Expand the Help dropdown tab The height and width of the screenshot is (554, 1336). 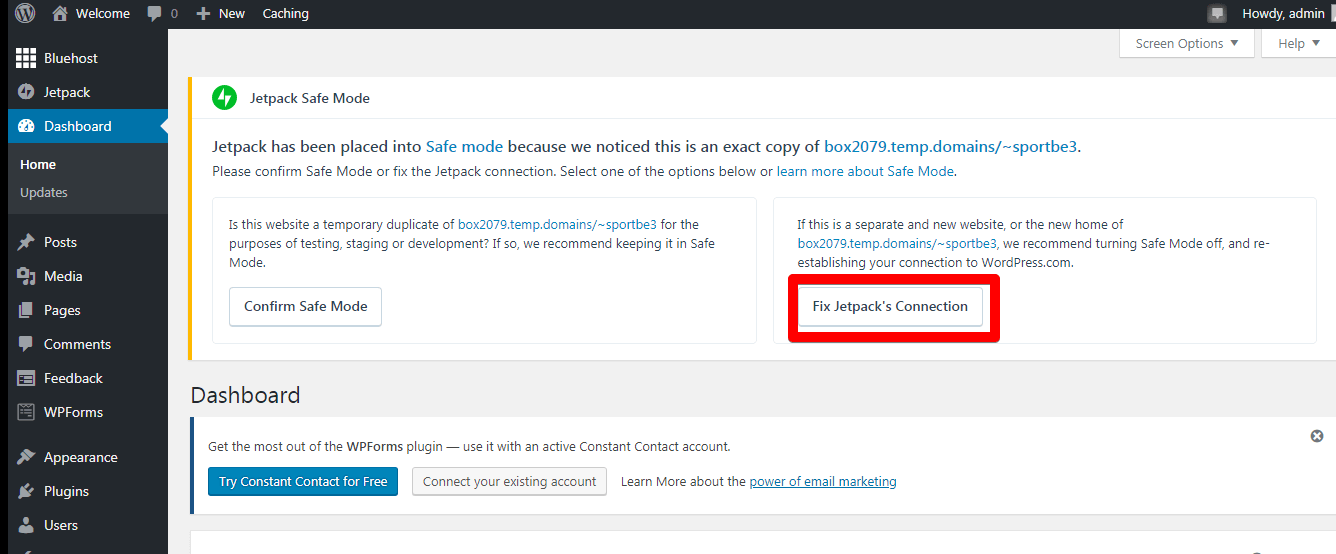(x=1298, y=44)
